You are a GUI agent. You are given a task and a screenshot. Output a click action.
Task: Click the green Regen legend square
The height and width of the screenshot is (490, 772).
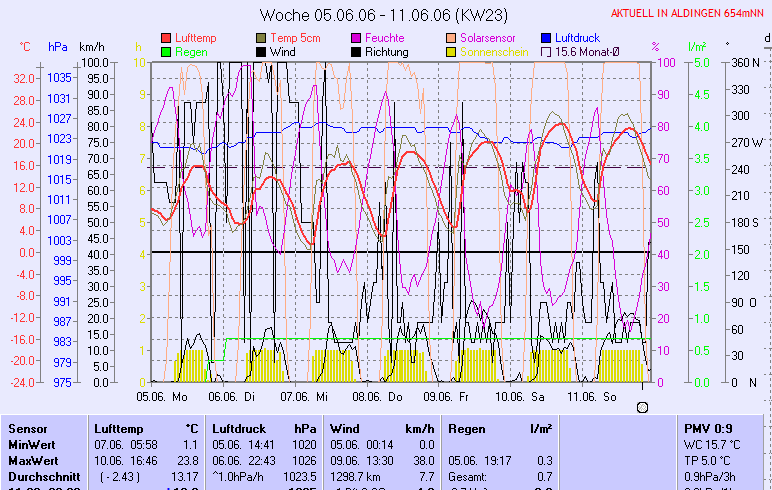[x=166, y=52]
